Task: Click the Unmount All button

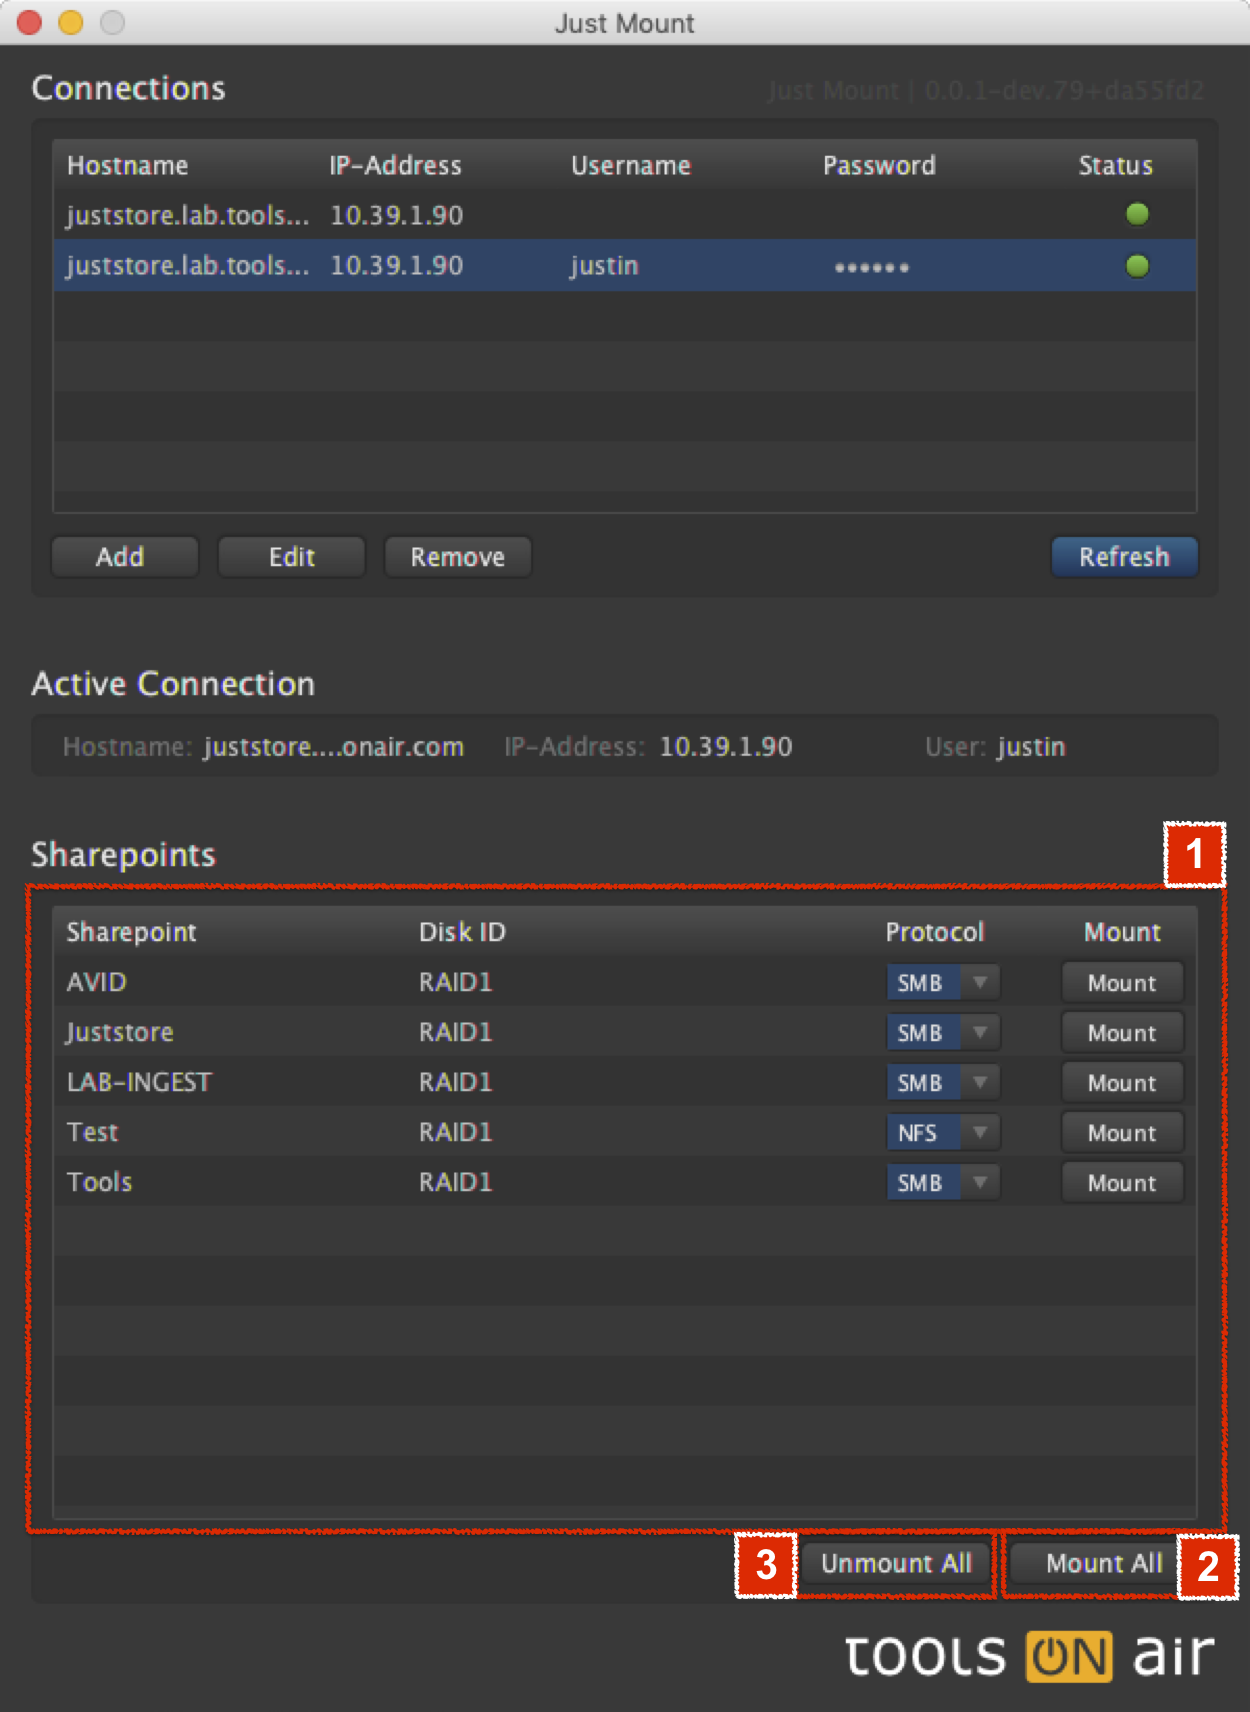Action: [x=896, y=1563]
